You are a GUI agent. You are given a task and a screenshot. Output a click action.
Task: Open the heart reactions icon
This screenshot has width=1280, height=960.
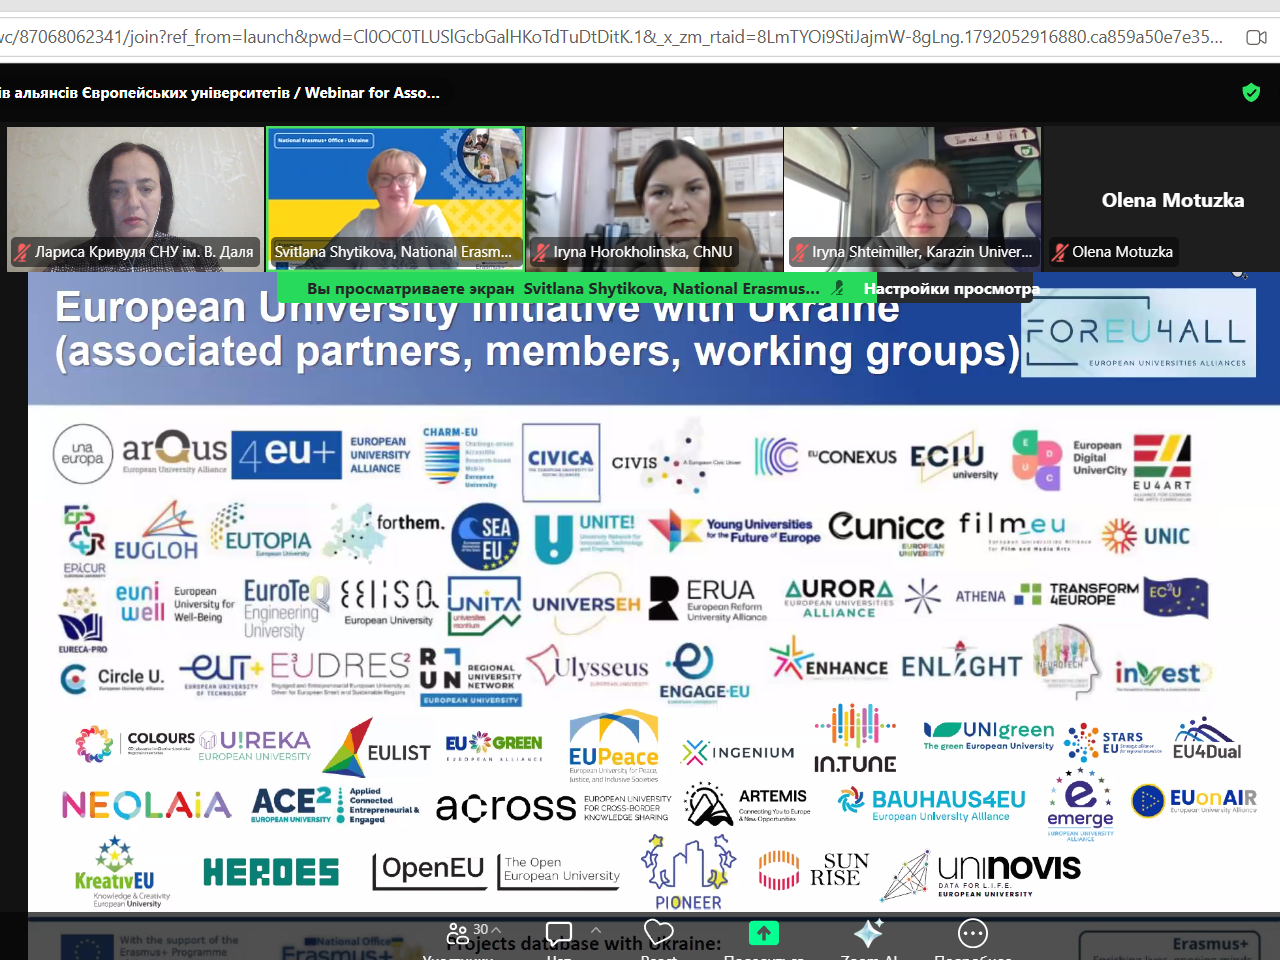pos(659,934)
